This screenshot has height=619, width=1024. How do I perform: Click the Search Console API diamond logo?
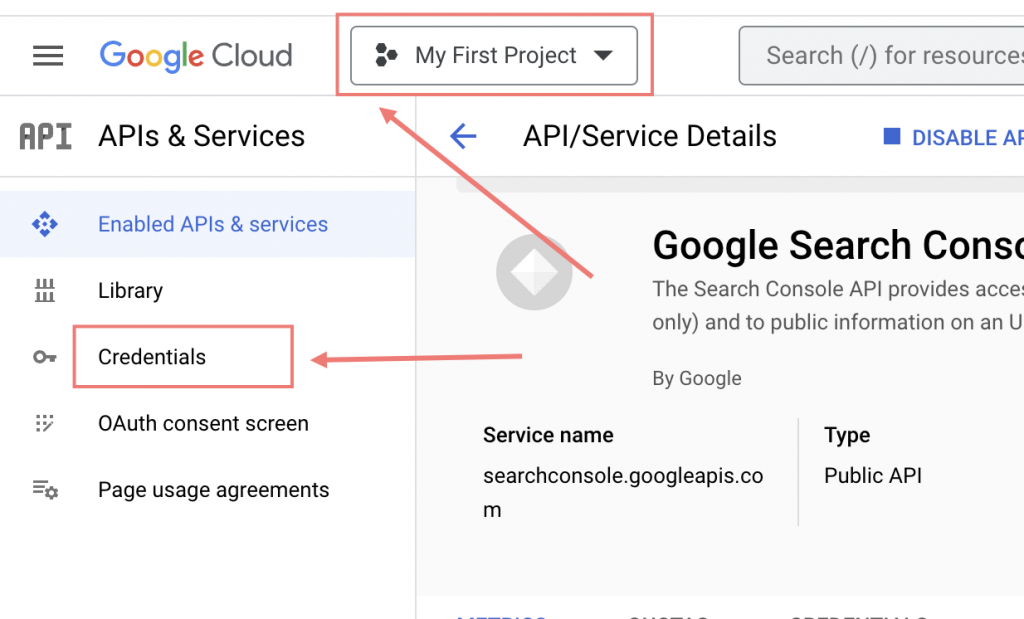(x=534, y=272)
